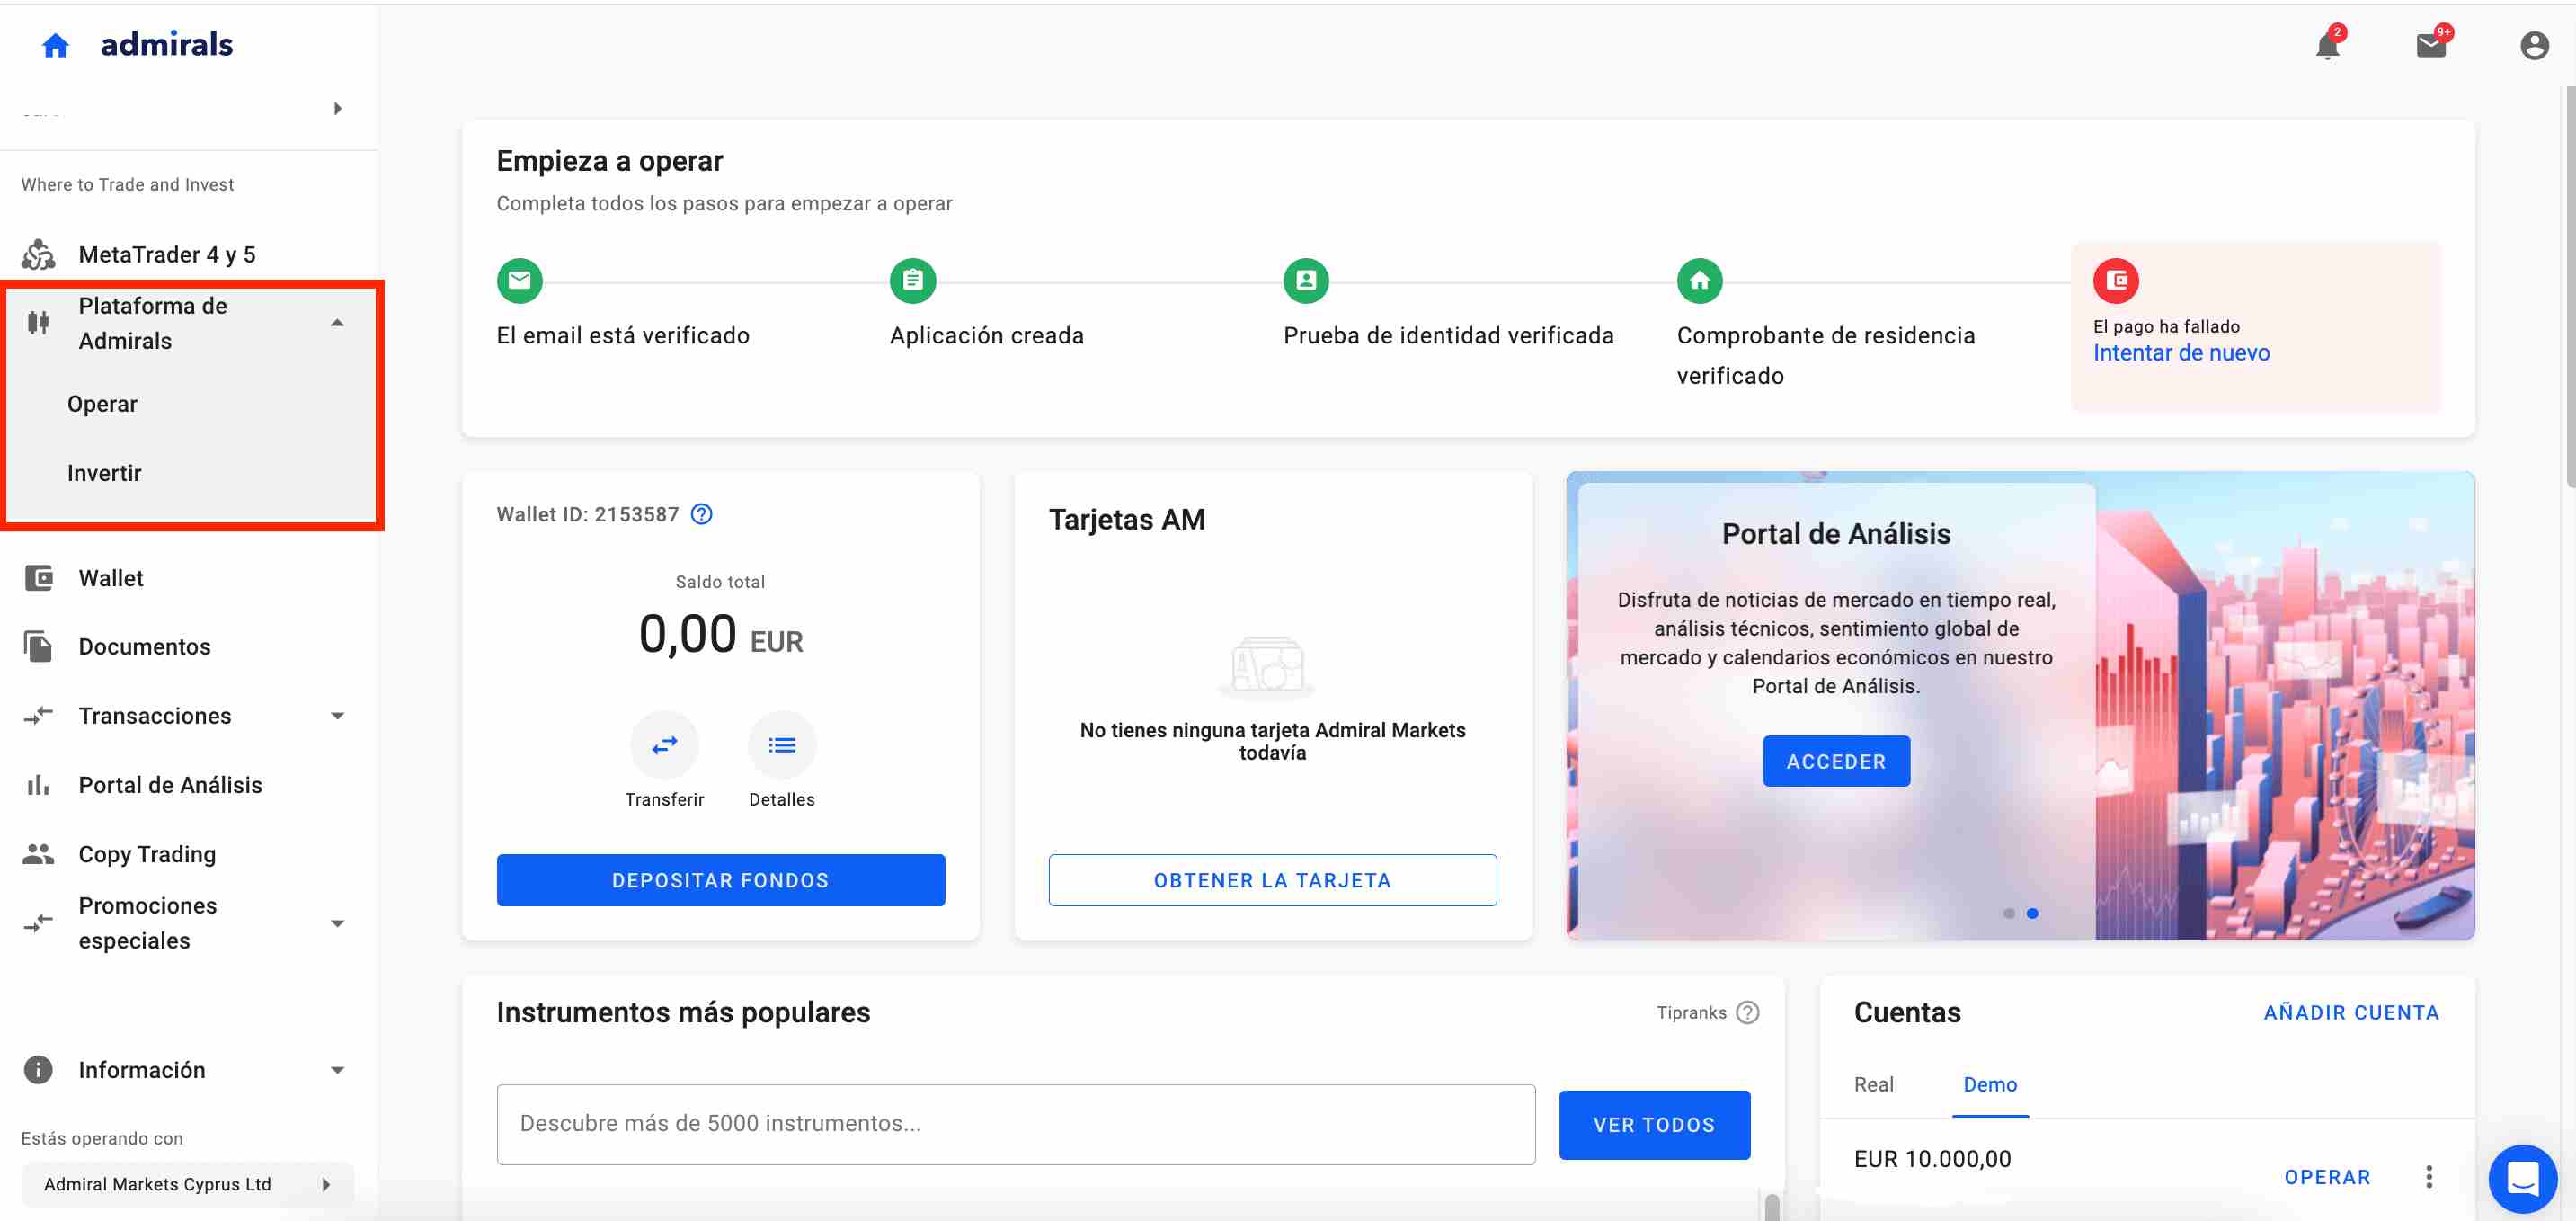Collapse the Plataforma de Admirals section
Viewport: 2576px width, 1221px height.
[x=337, y=323]
